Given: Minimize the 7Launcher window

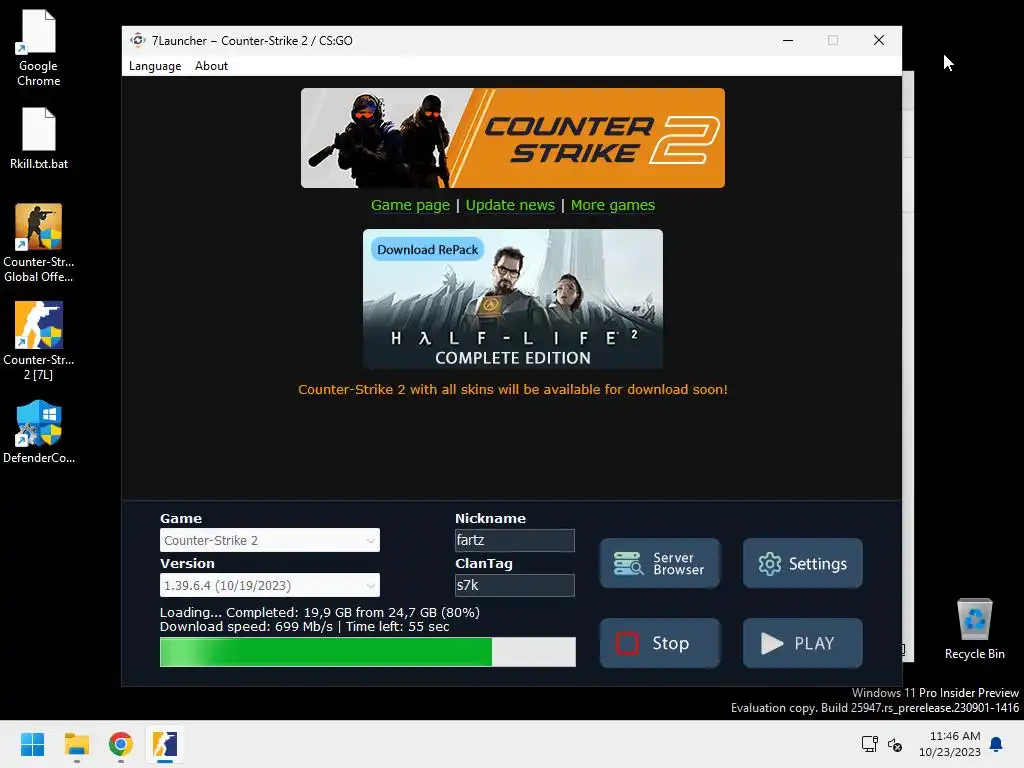Looking at the screenshot, I should (x=788, y=40).
